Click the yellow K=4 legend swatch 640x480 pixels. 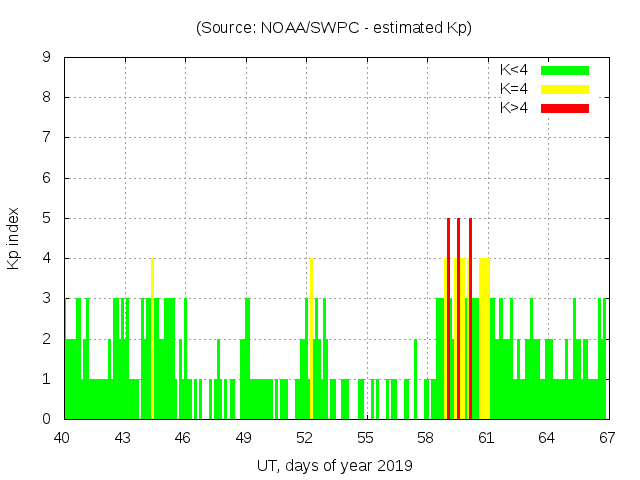coord(565,89)
